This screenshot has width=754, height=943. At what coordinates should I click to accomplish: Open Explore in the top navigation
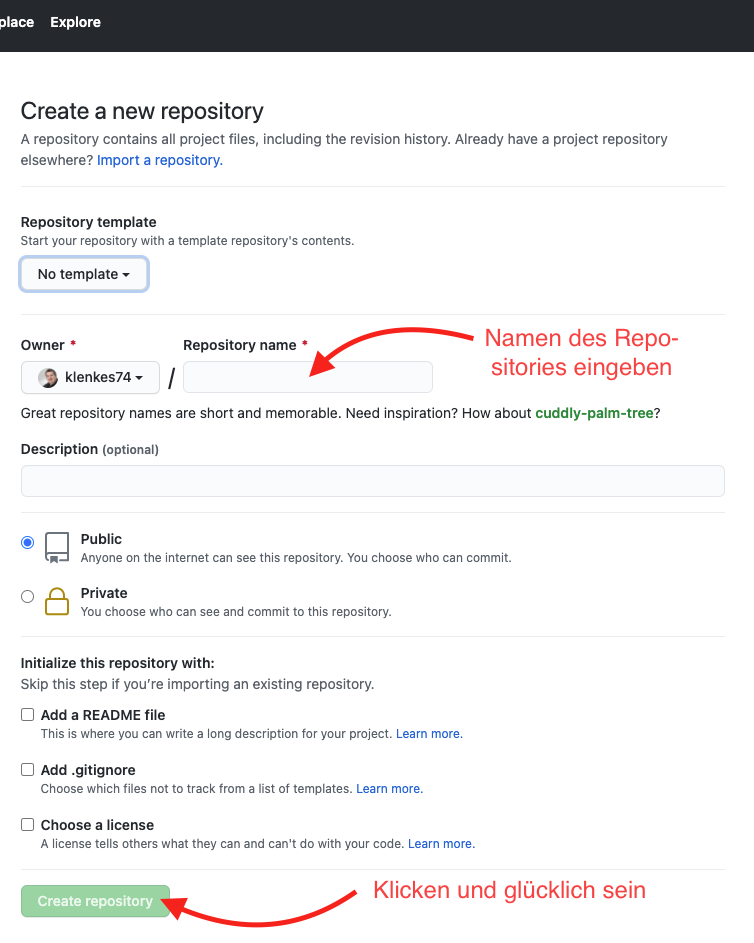75,22
